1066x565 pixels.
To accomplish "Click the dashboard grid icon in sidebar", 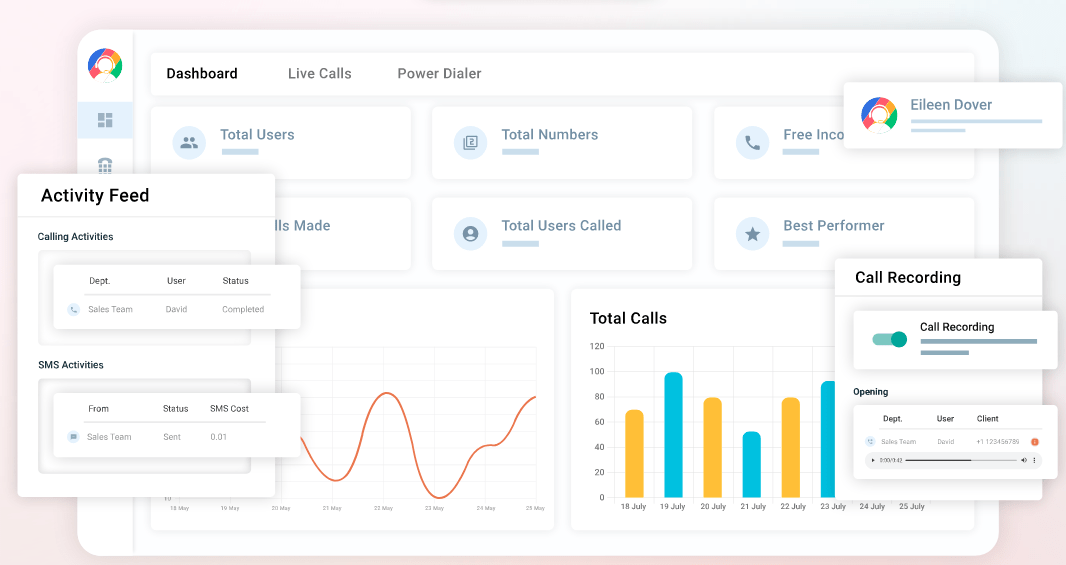I will tap(105, 121).
